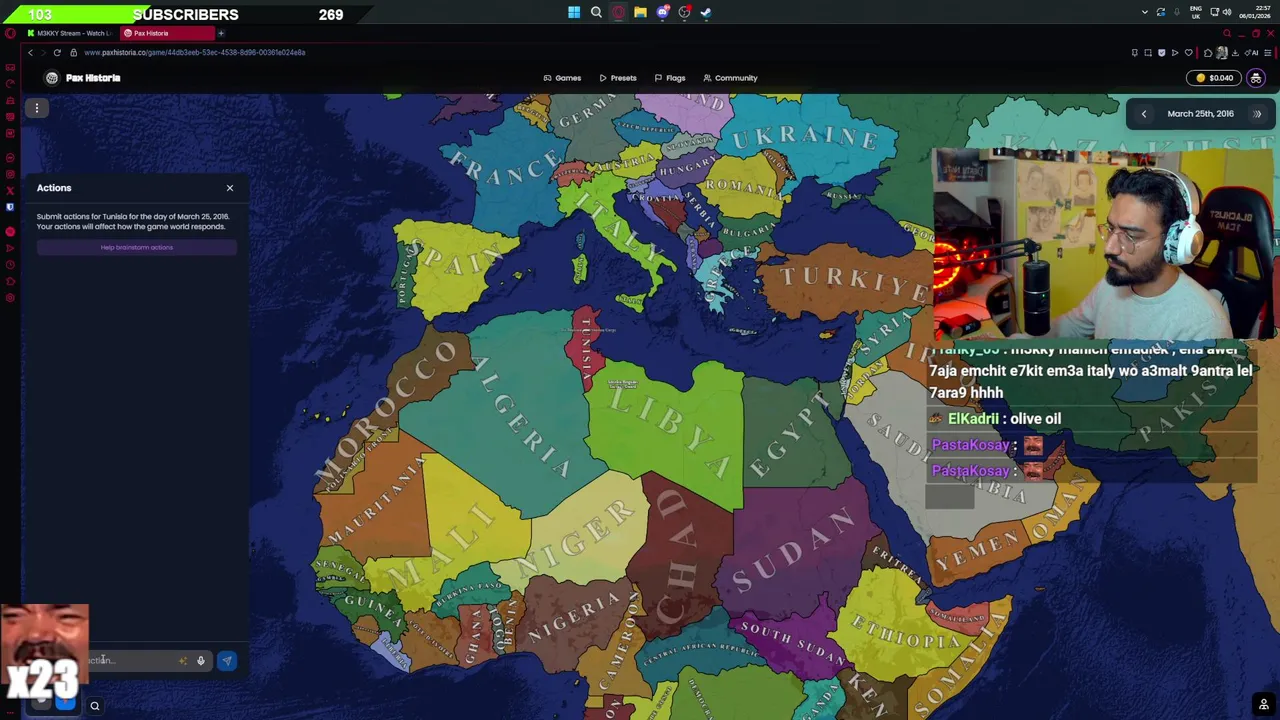Click the paxhistoria.co address bar
1280x720 pixels.
pos(195,53)
